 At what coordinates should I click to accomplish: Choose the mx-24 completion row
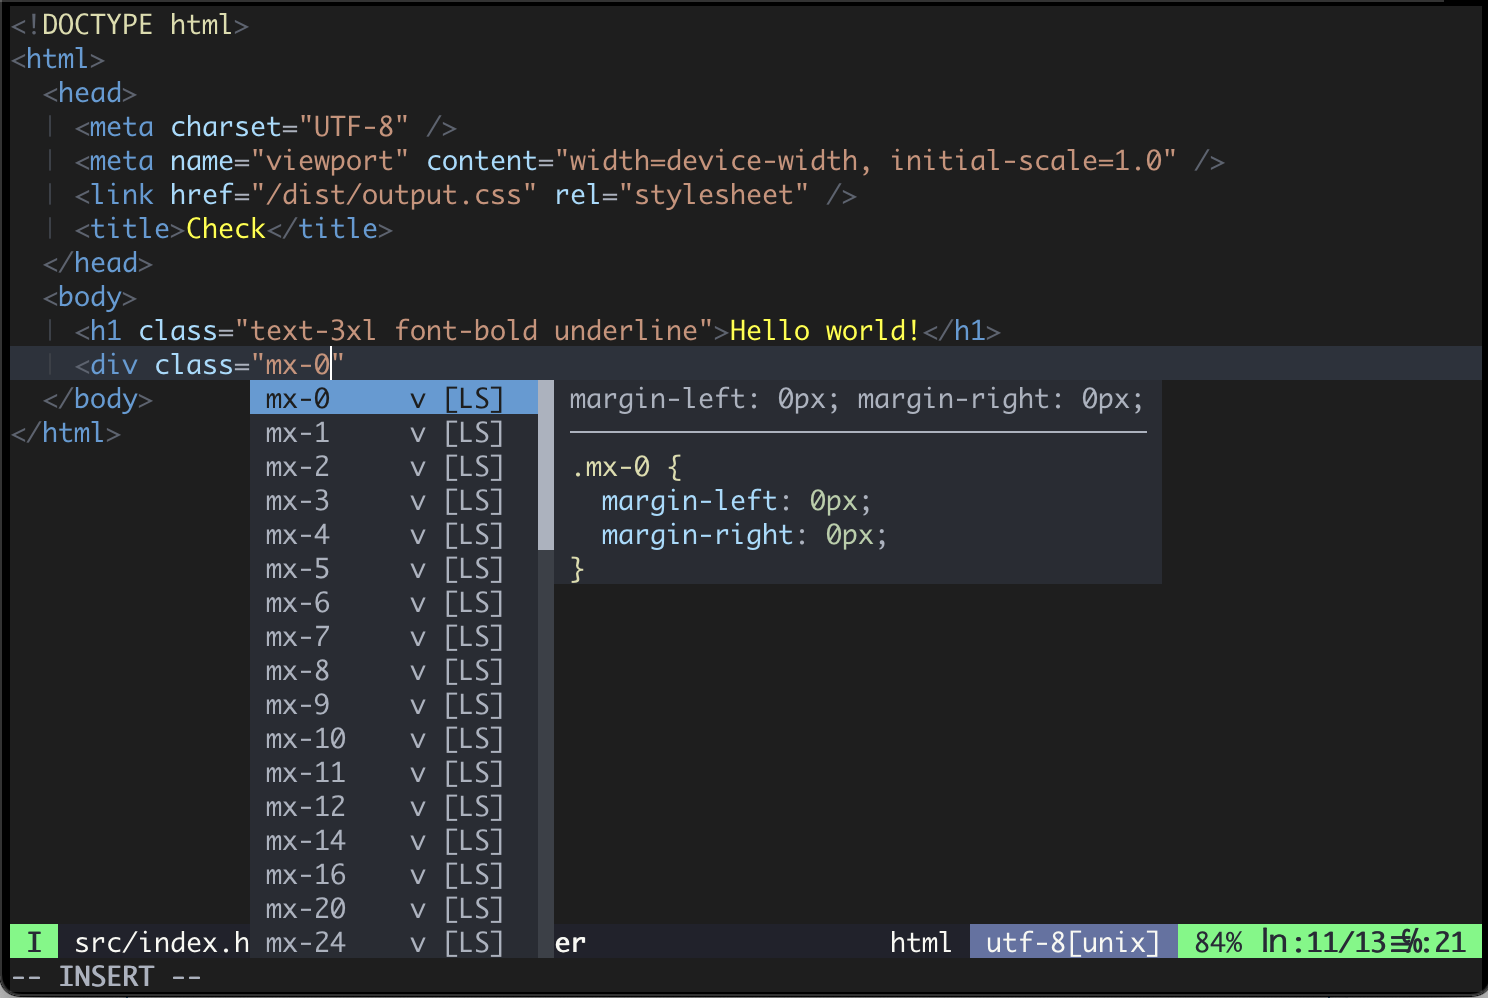click(394, 943)
